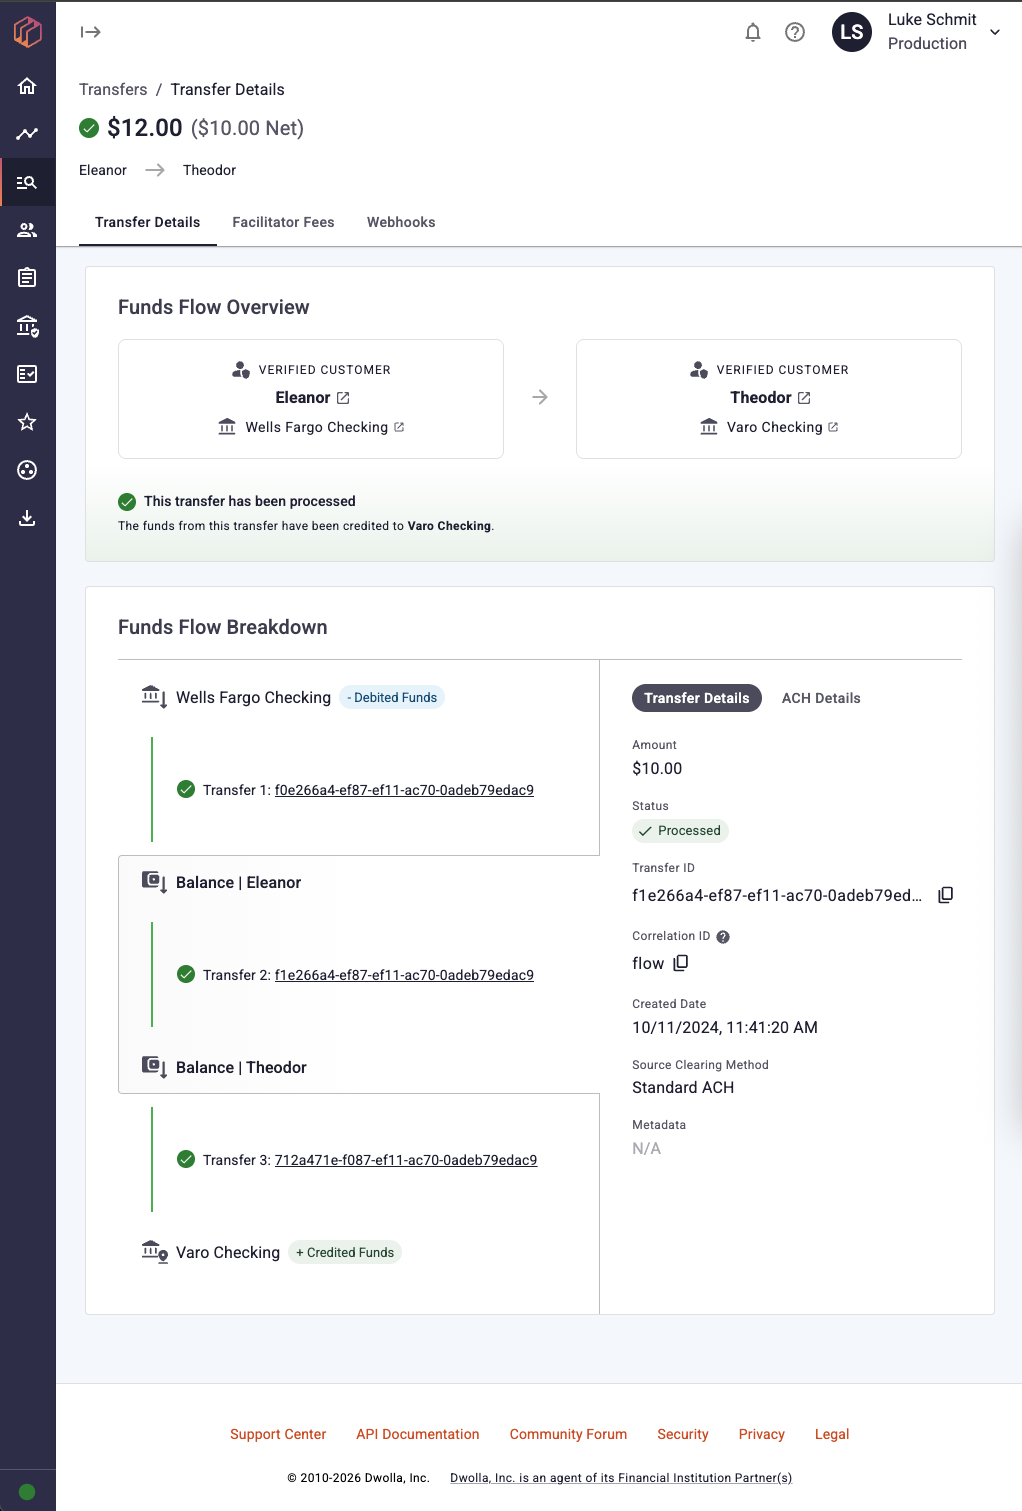The image size is (1022, 1511).
Task: Open notifications bell
Action: pos(753,32)
